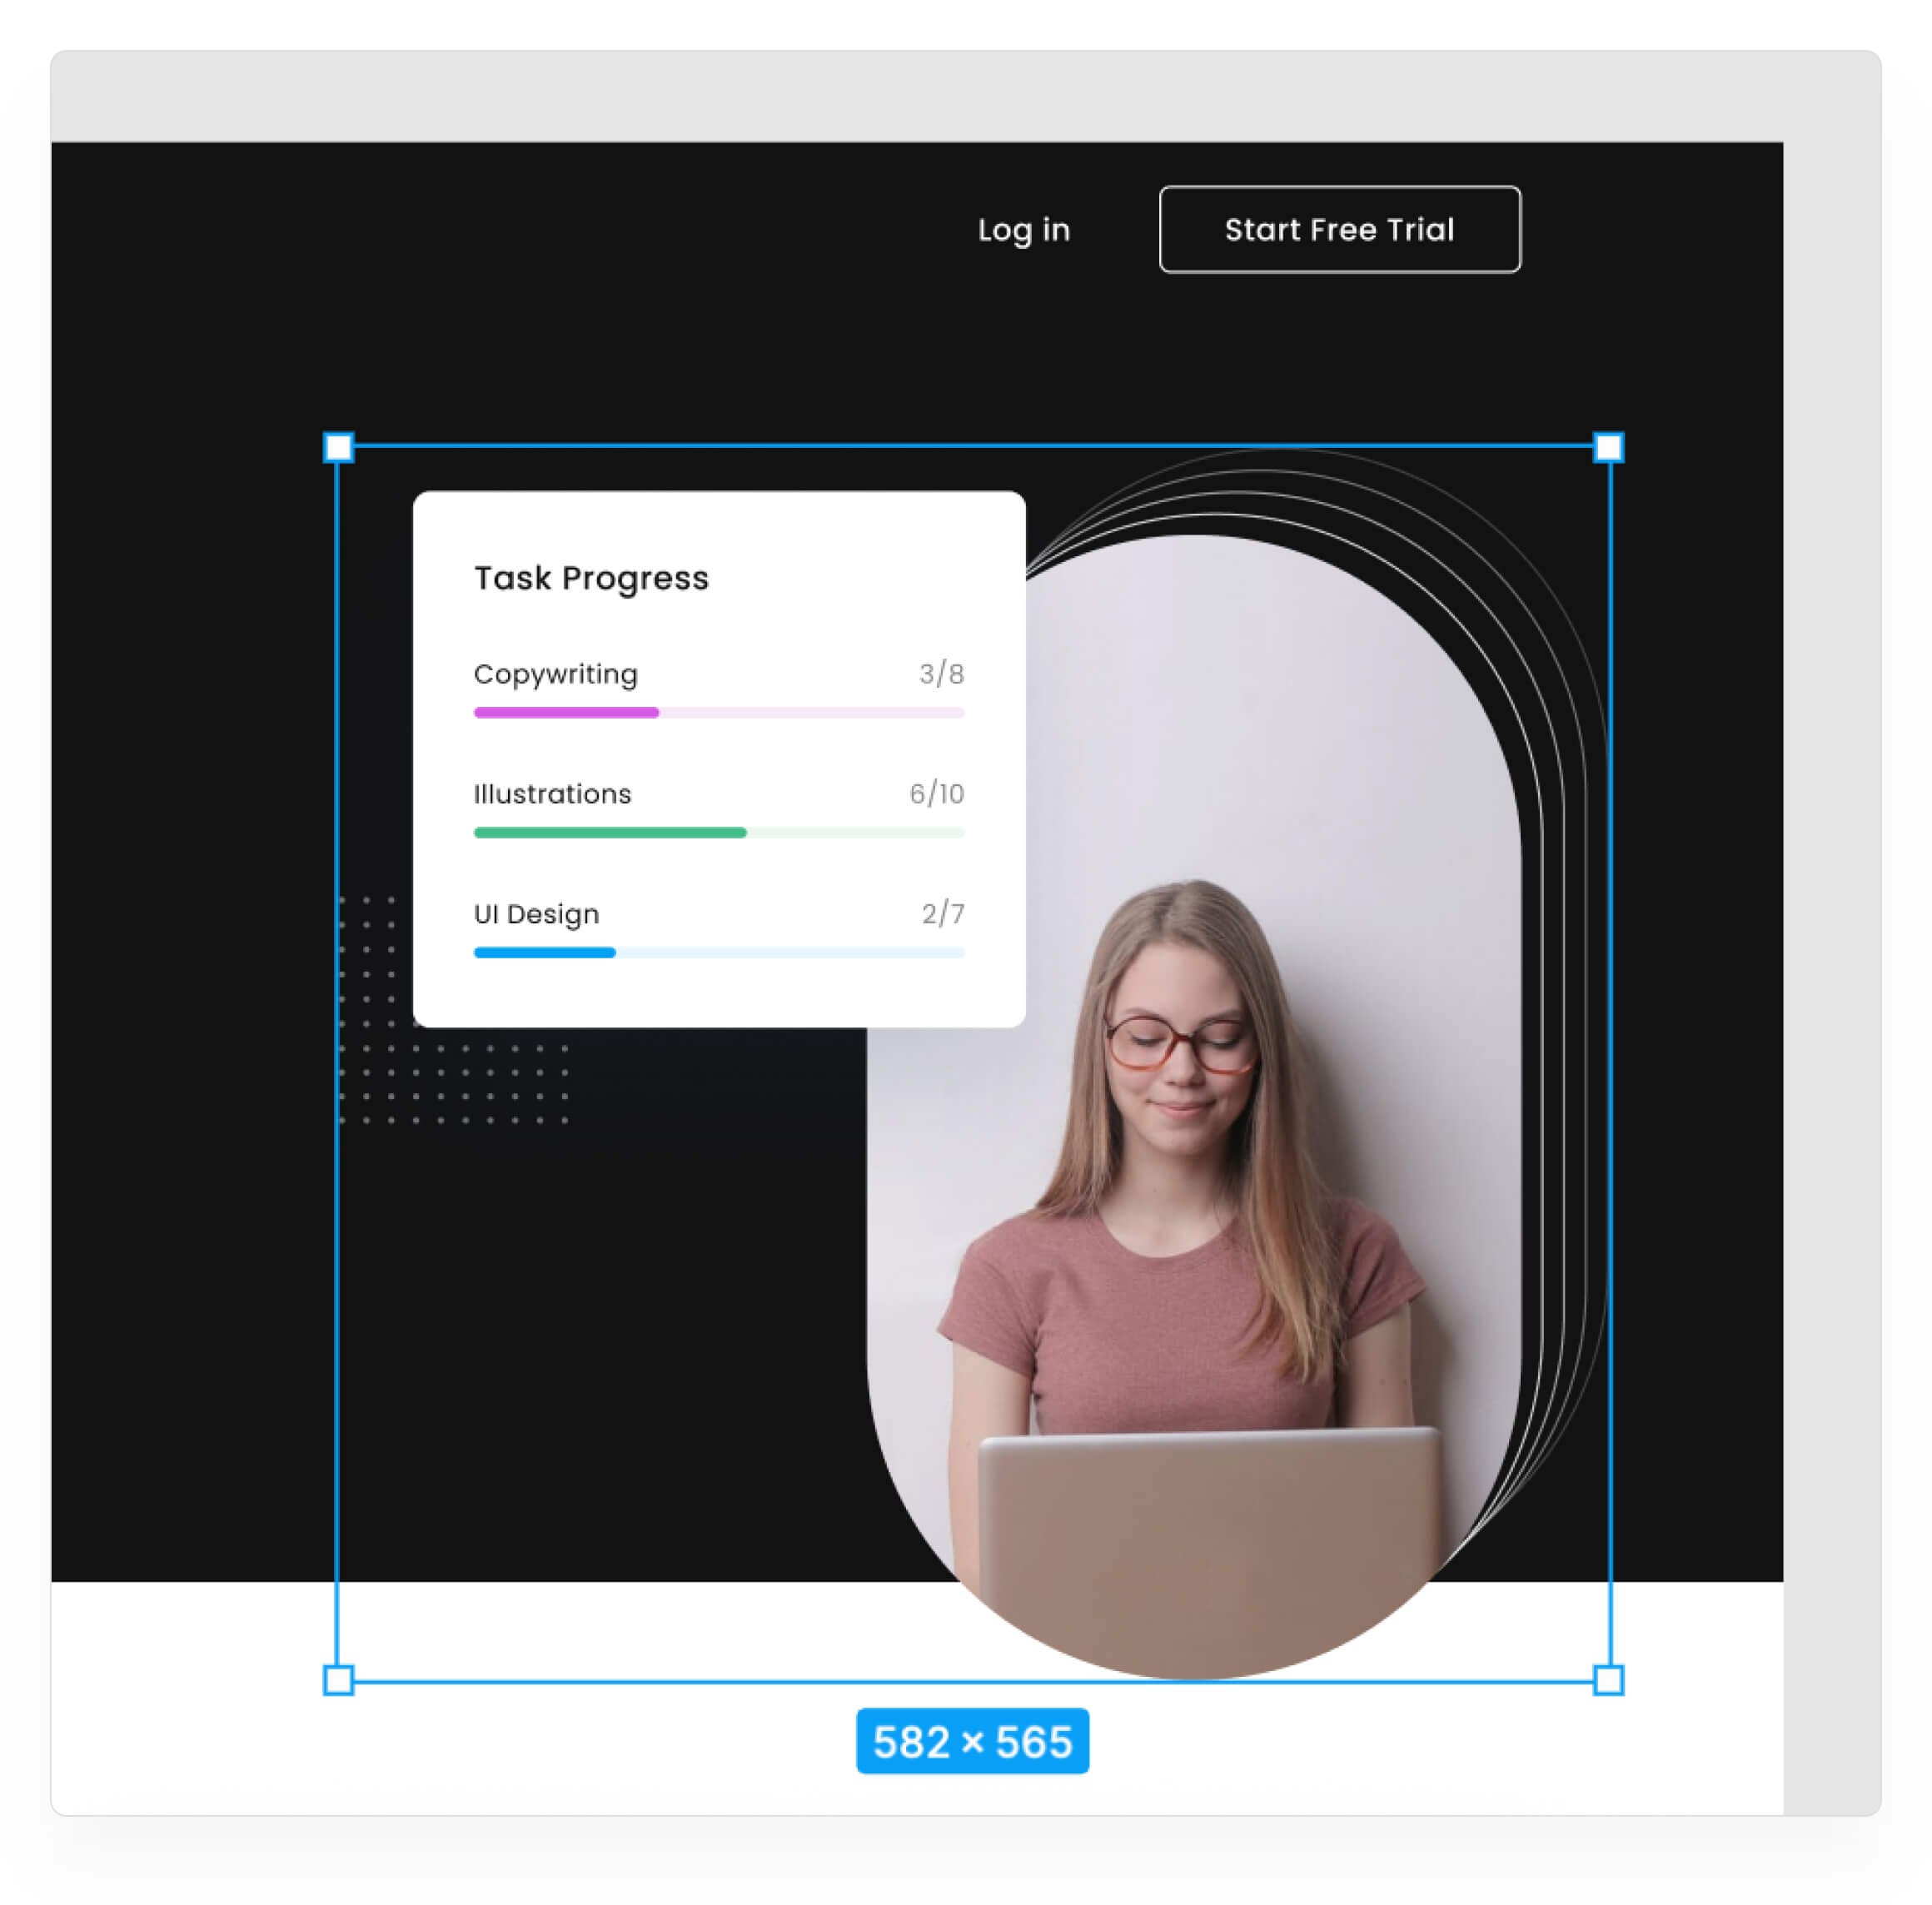
Task: Click the 3/8 copywriting count
Action: click(941, 674)
